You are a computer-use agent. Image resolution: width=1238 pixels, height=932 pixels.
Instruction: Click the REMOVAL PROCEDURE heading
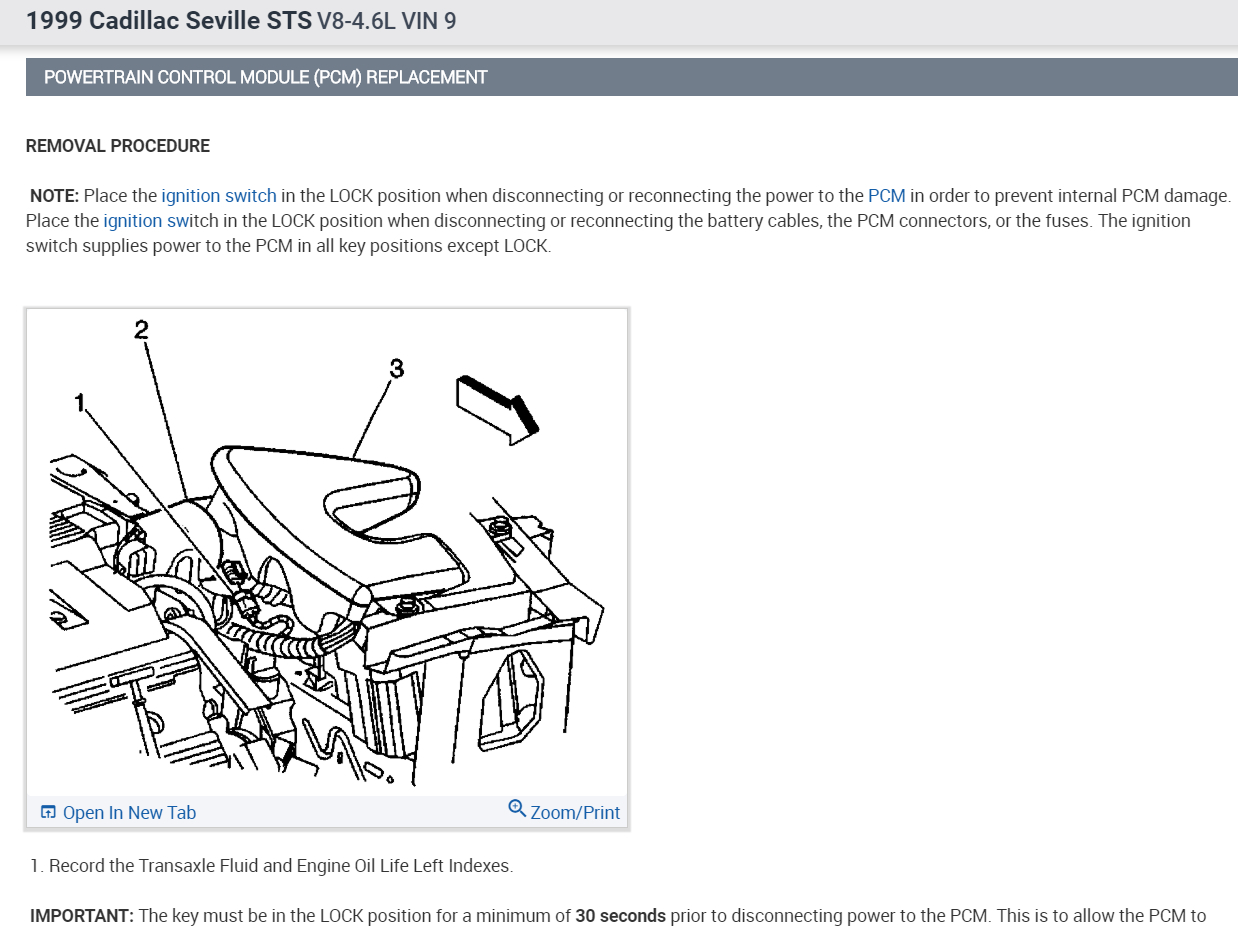[118, 146]
